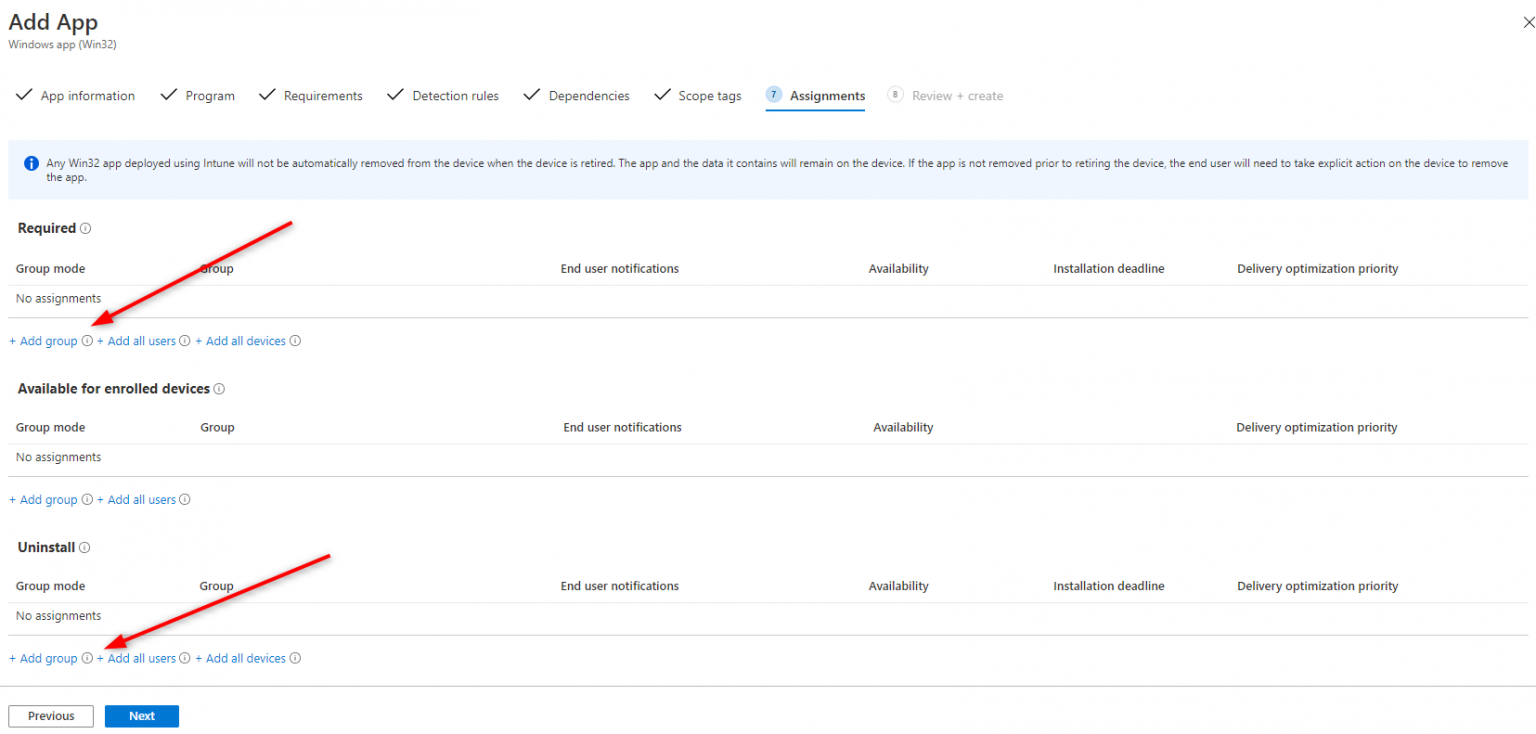Click the info icon next to Uninstall heading
The image size is (1536, 734).
[x=85, y=547]
